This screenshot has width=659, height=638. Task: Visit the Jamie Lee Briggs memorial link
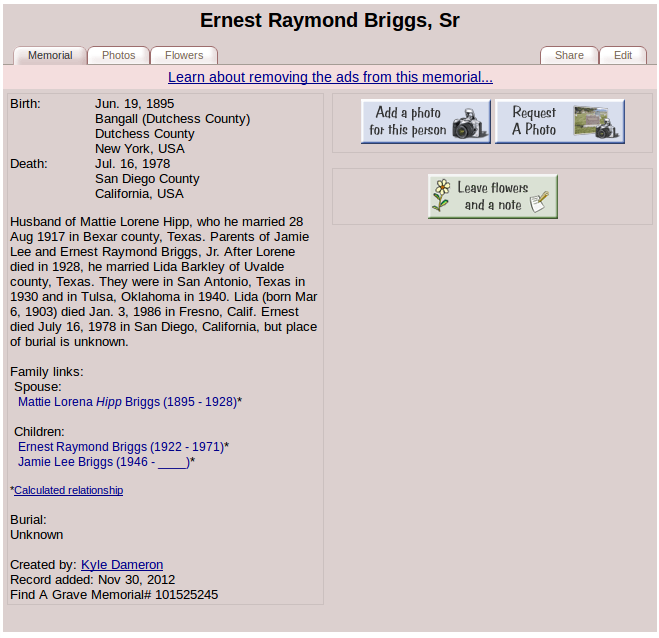point(103,462)
